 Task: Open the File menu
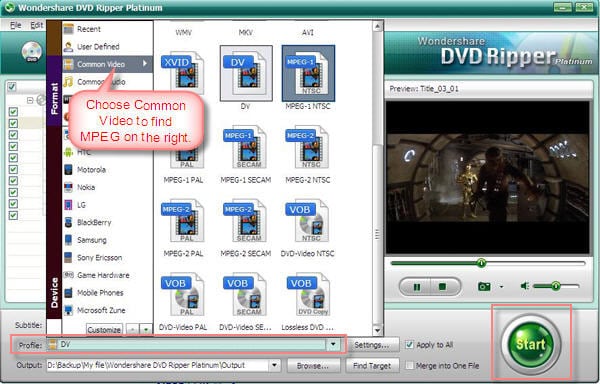coord(16,25)
